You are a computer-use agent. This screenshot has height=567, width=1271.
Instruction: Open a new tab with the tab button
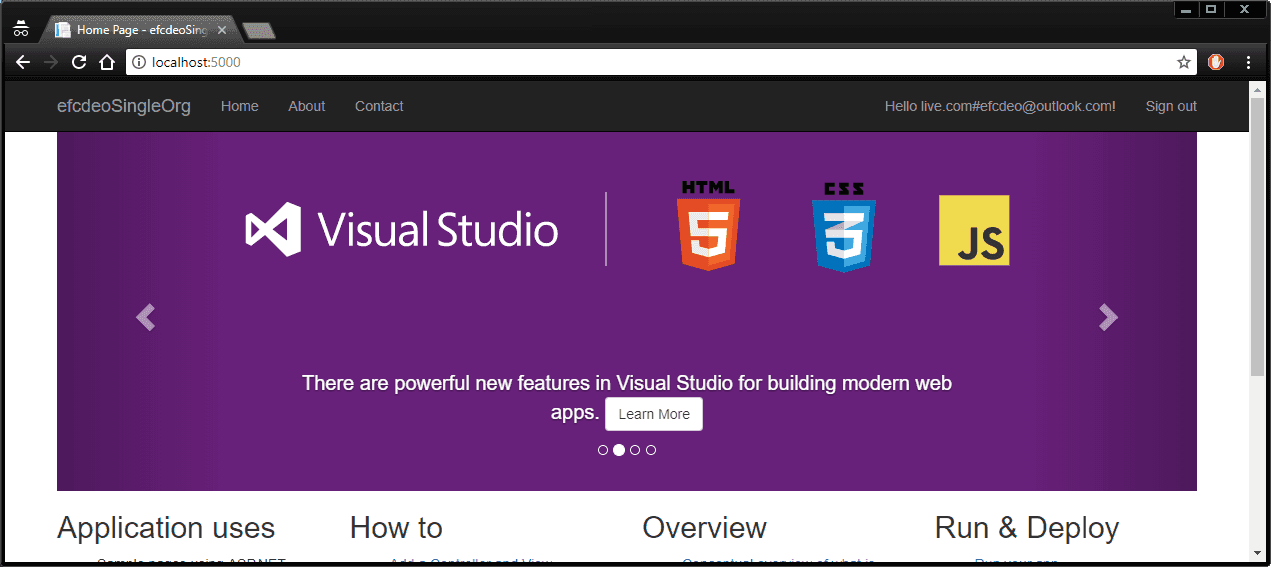pos(259,31)
